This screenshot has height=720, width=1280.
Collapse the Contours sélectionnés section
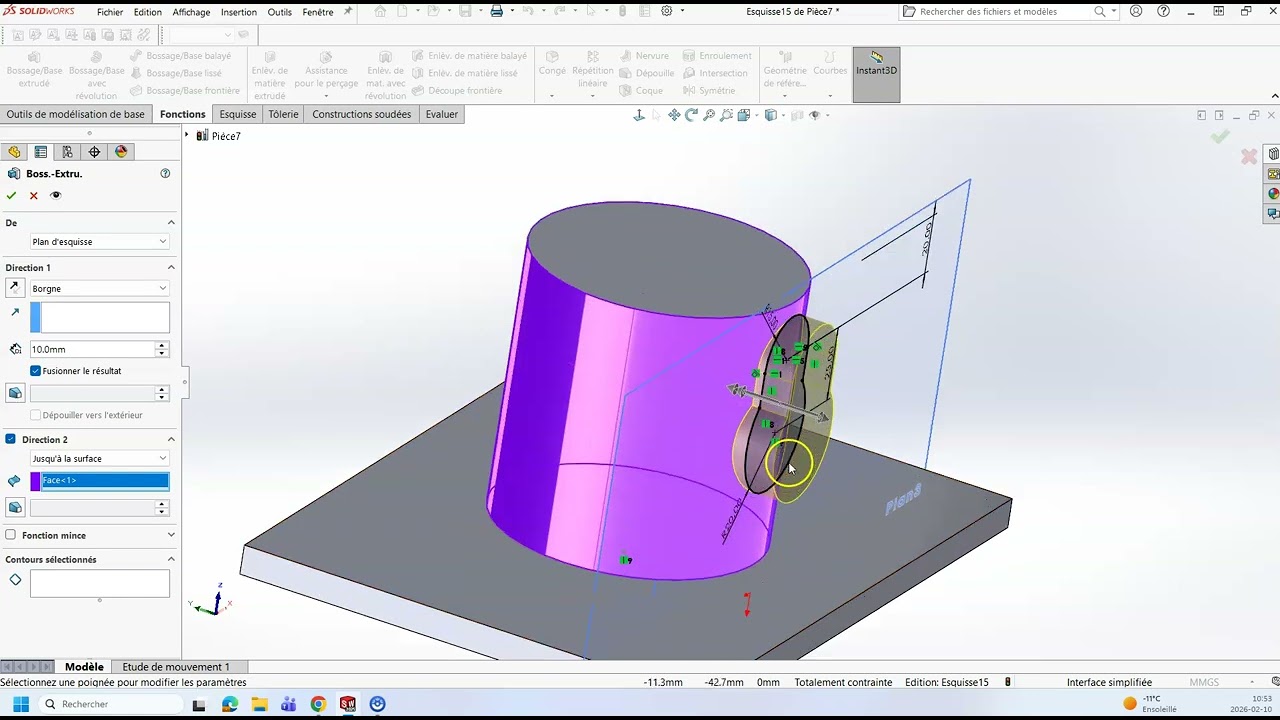click(x=171, y=559)
